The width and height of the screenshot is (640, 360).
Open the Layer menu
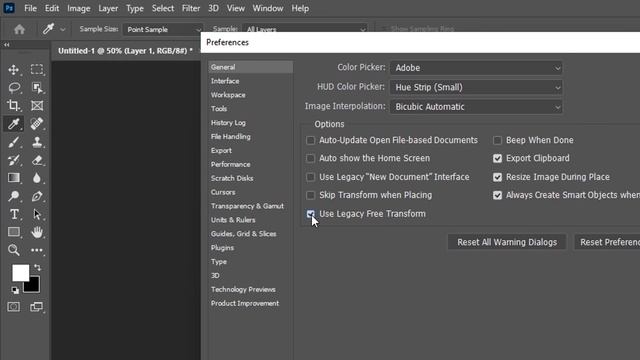pos(108,8)
